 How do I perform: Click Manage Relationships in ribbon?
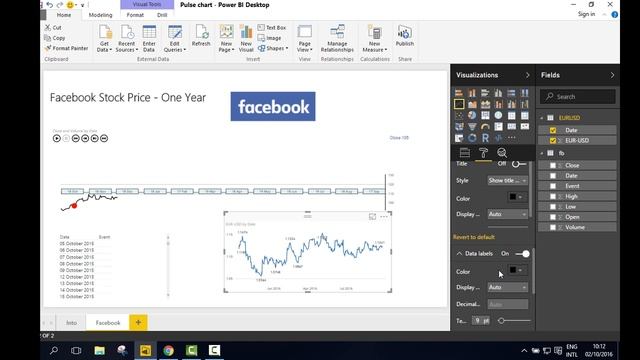[x=337, y=39]
